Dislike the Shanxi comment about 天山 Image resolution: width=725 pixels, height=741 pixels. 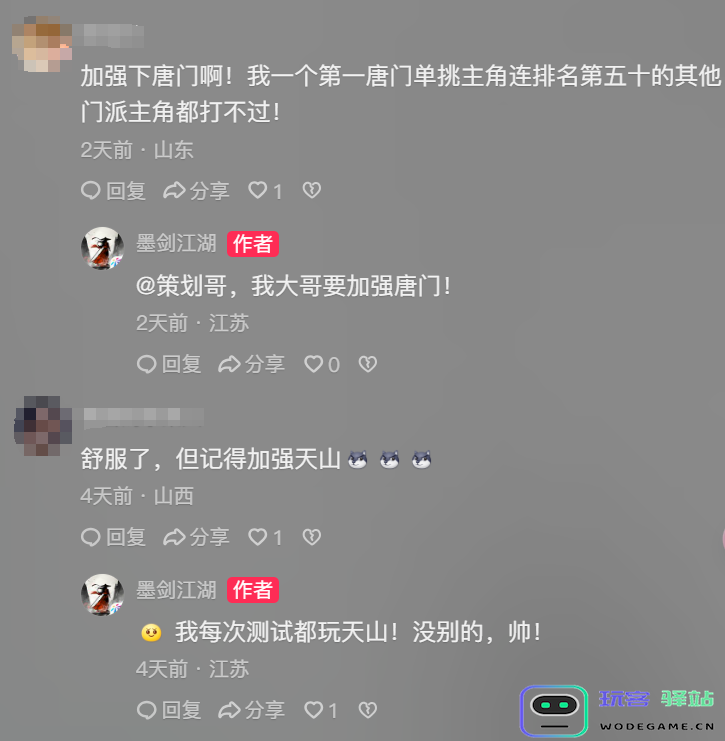click(x=312, y=537)
